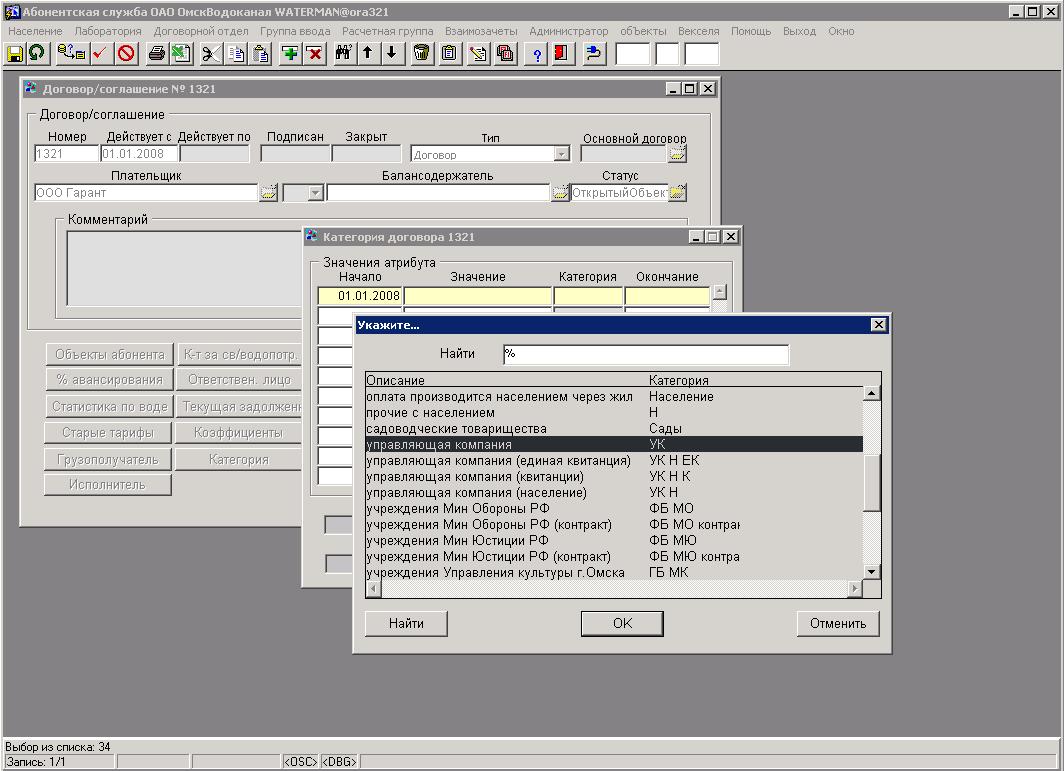
Task: Click the red X delete record icon
Action: click(x=315, y=54)
